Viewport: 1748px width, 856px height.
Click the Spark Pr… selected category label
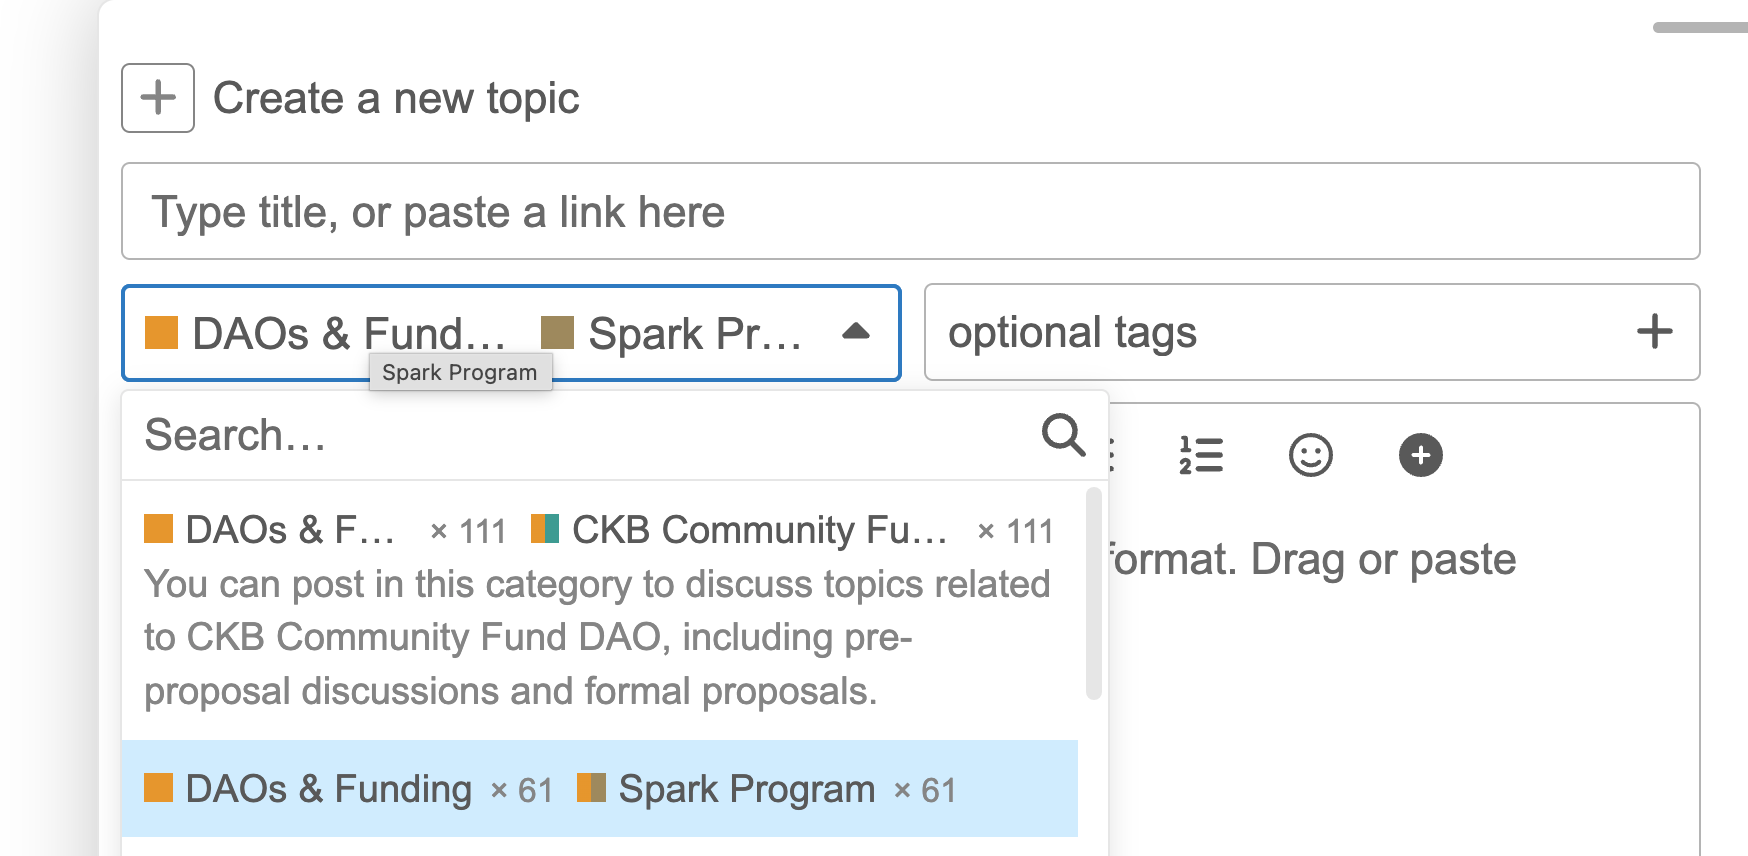695,334
